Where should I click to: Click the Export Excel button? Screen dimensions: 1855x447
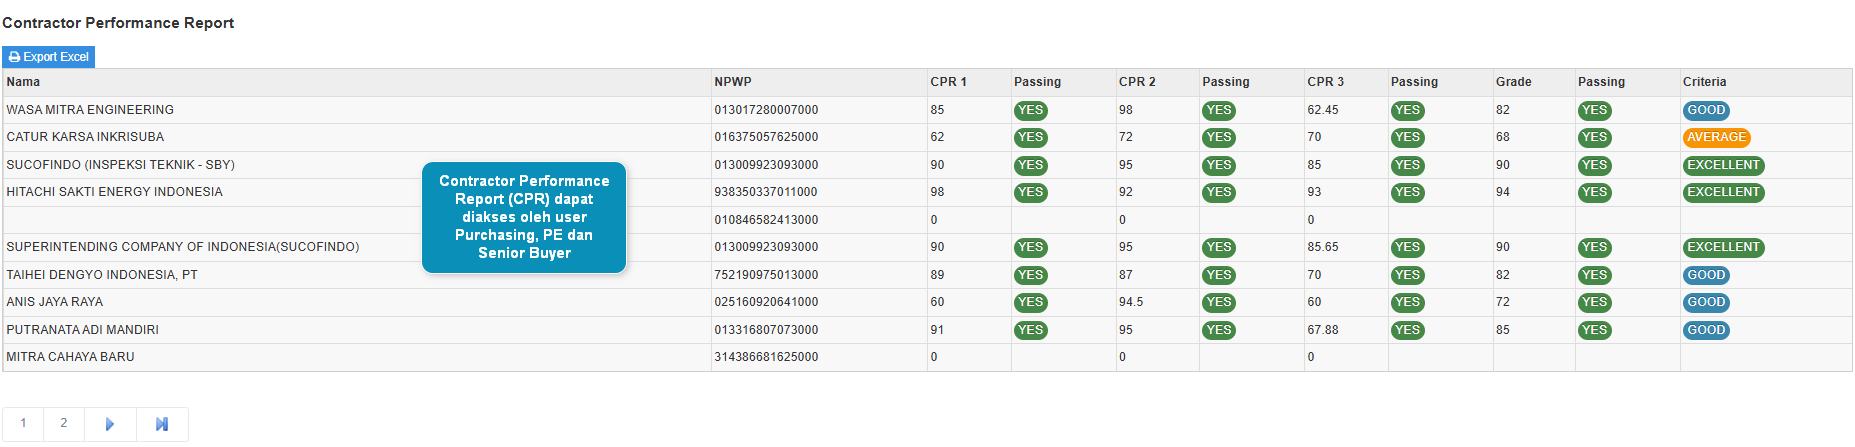click(49, 57)
